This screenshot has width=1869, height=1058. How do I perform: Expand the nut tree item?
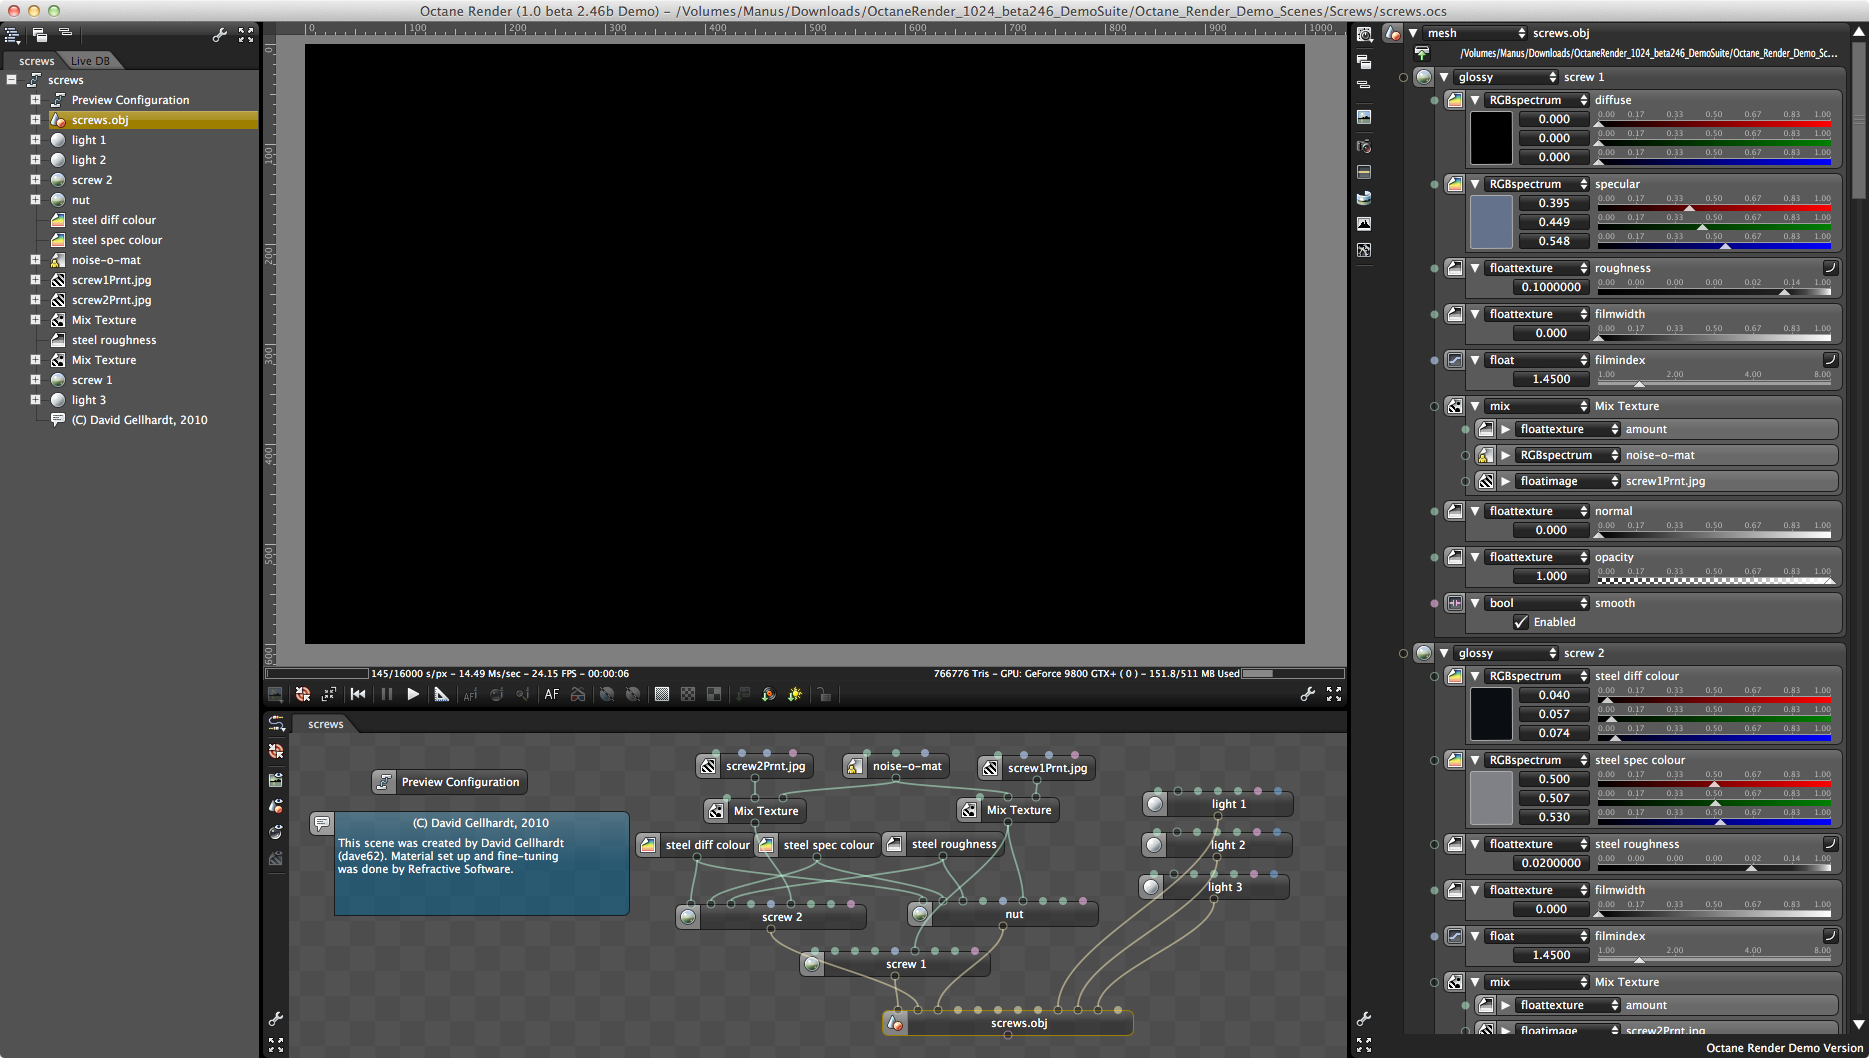click(35, 200)
